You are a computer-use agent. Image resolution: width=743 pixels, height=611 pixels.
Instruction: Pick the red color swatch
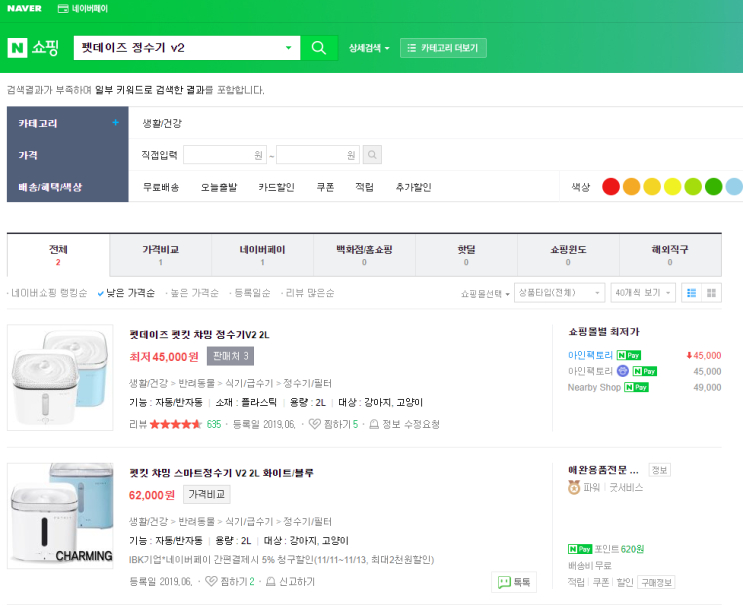[x=611, y=187]
